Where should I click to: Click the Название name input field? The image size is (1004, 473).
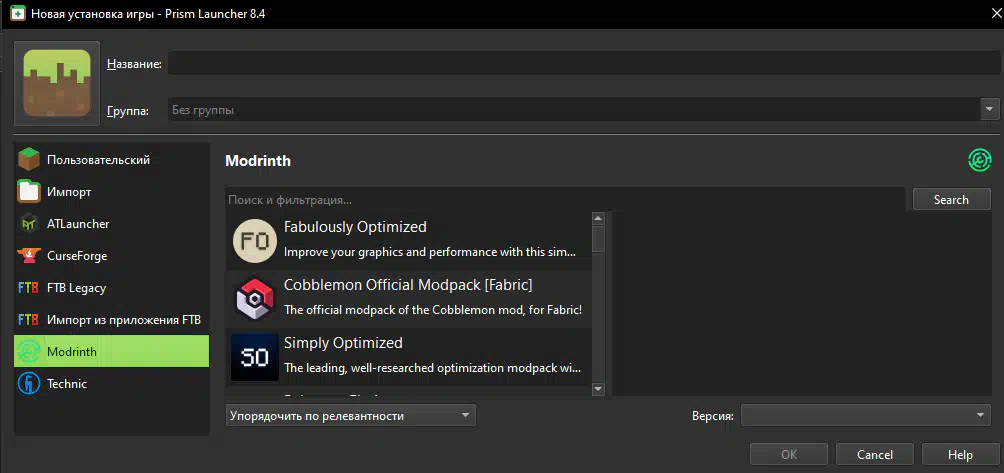tap(584, 63)
